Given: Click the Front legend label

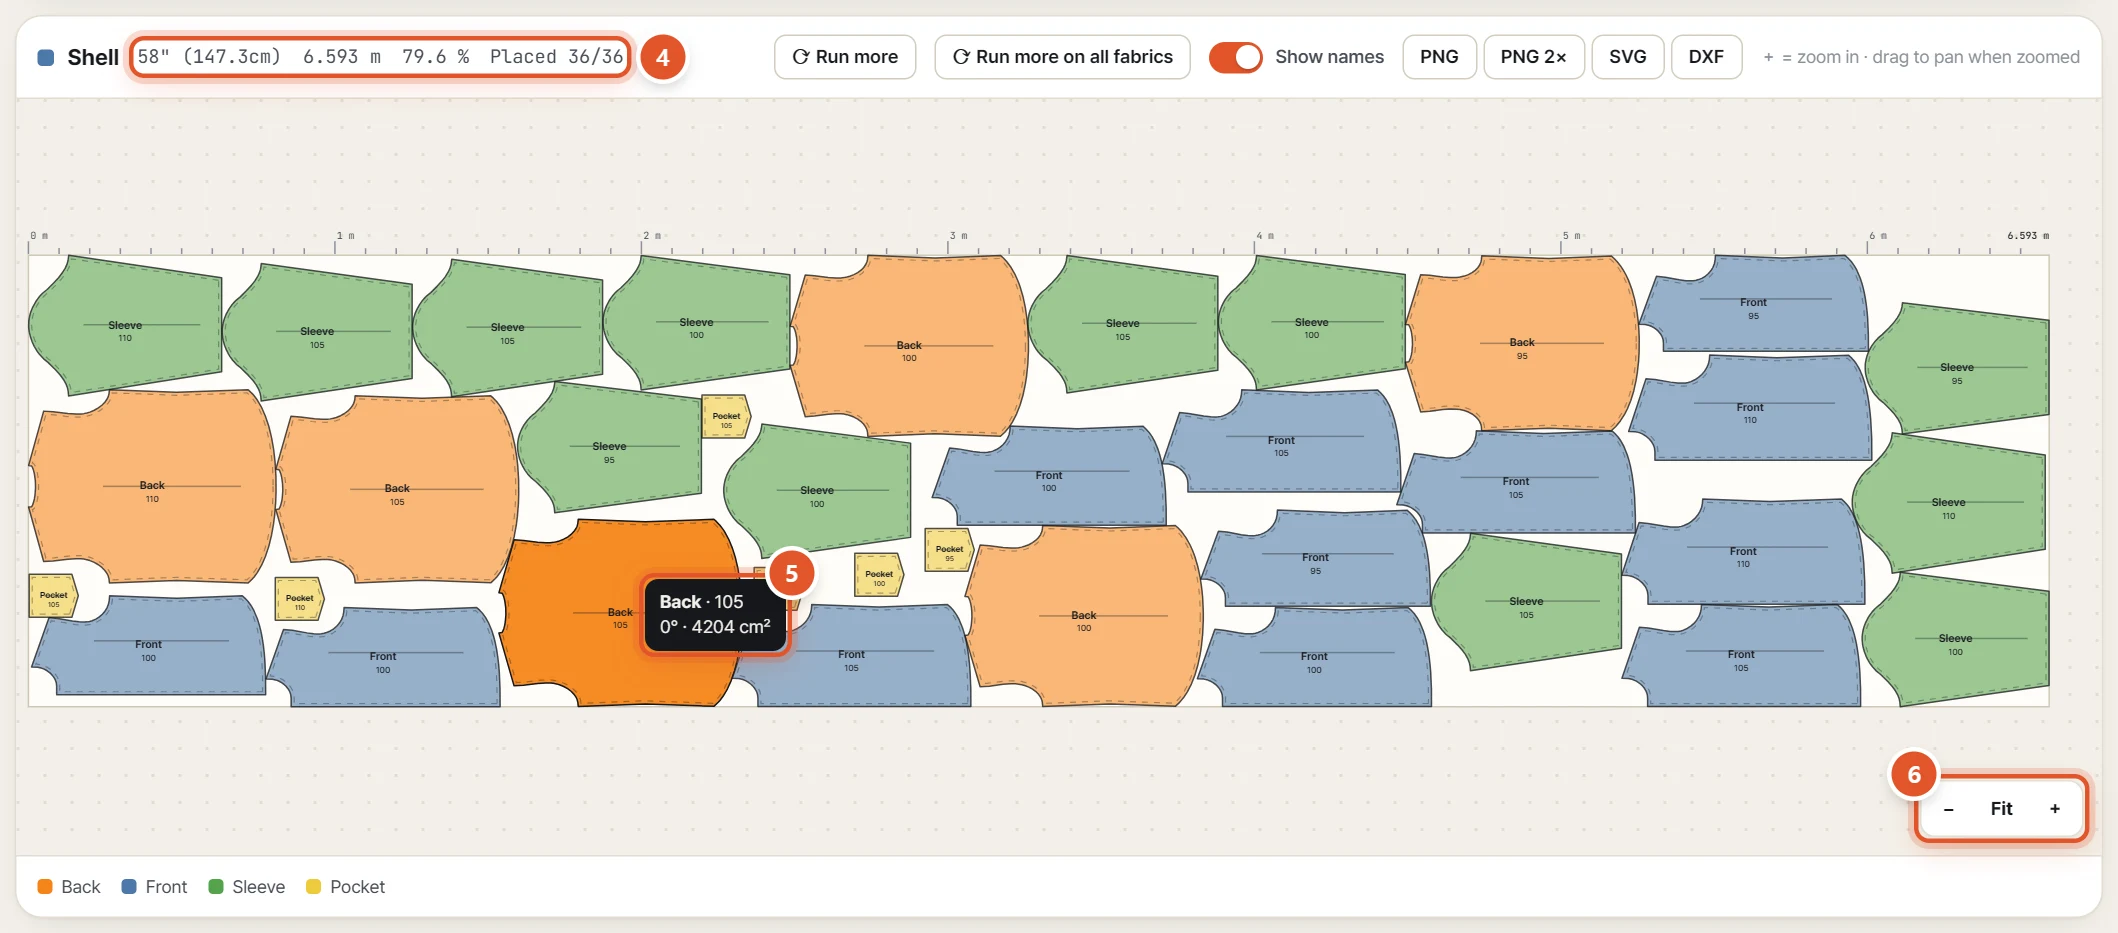Looking at the screenshot, I should [x=166, y=887].
